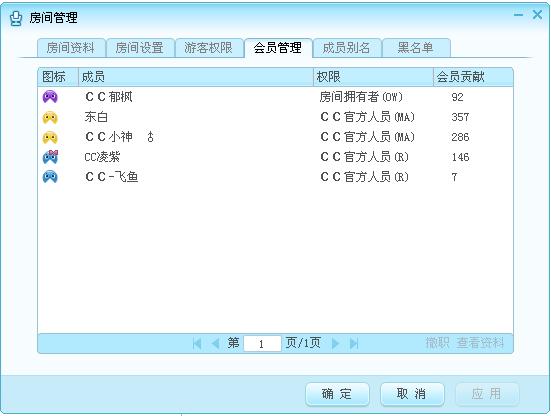
Task: Sort by the 会员贡献 column header
Action: 473,77
